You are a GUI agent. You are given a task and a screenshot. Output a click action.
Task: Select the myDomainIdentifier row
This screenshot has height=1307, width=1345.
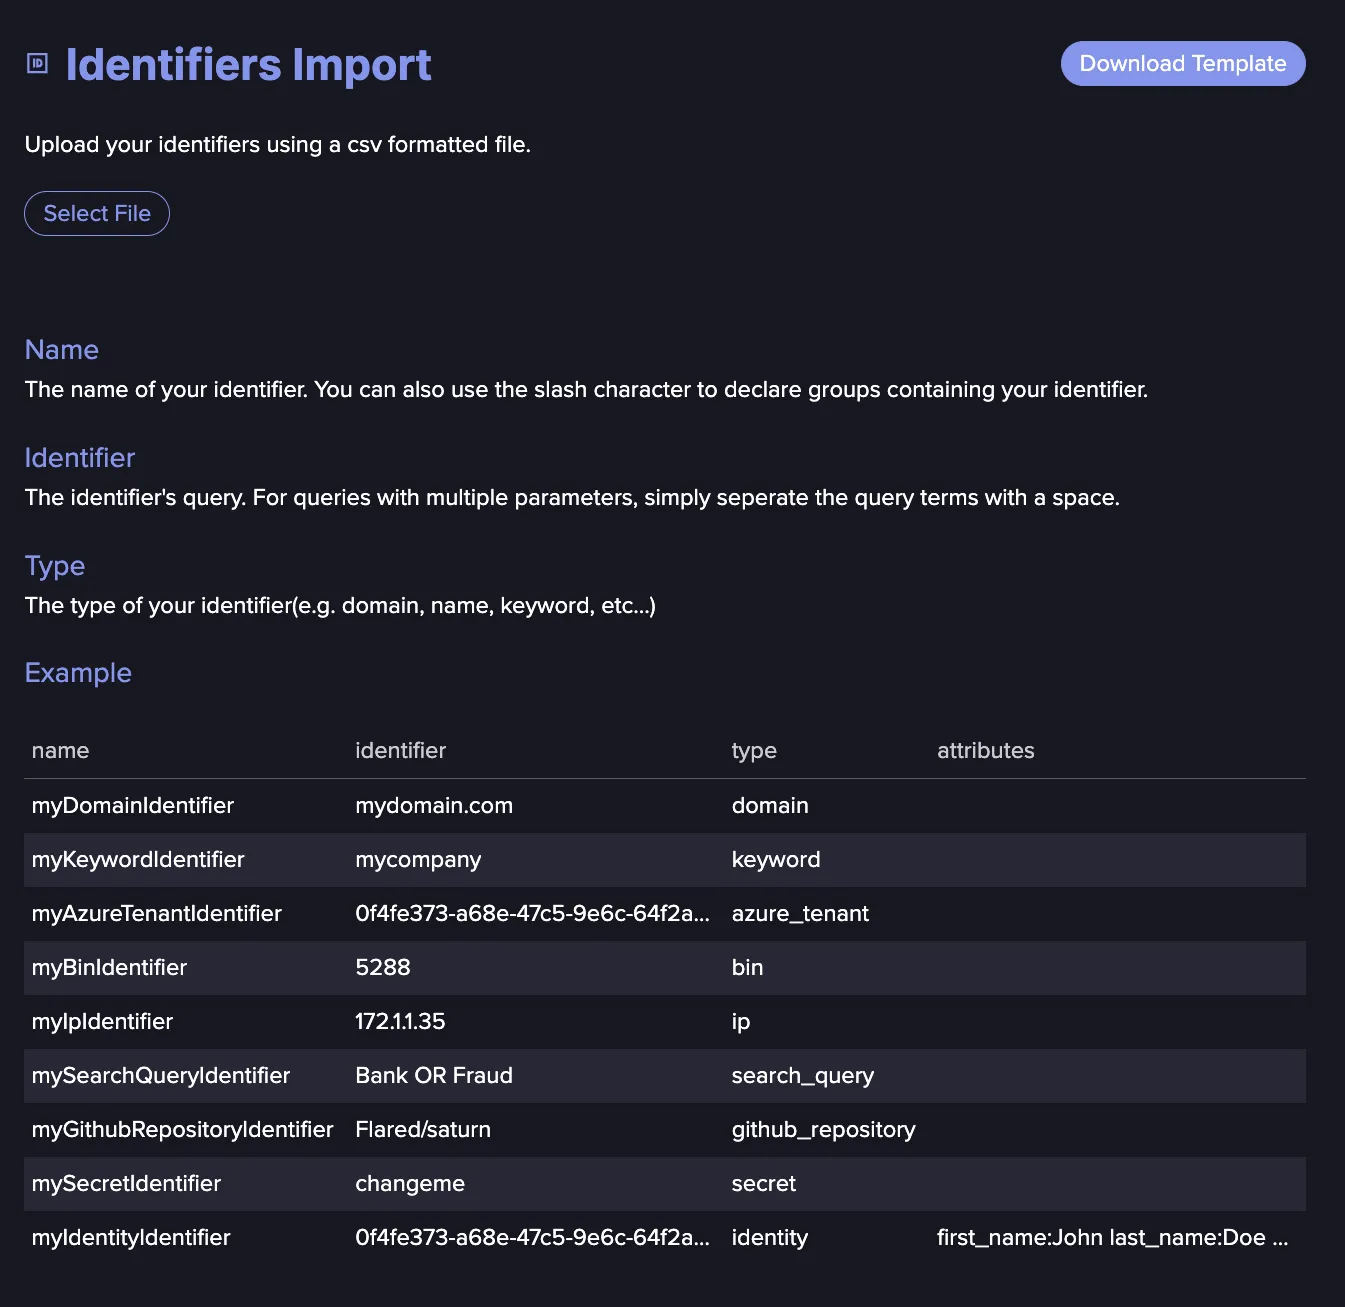pyautogui.click(x=665, y=806)
